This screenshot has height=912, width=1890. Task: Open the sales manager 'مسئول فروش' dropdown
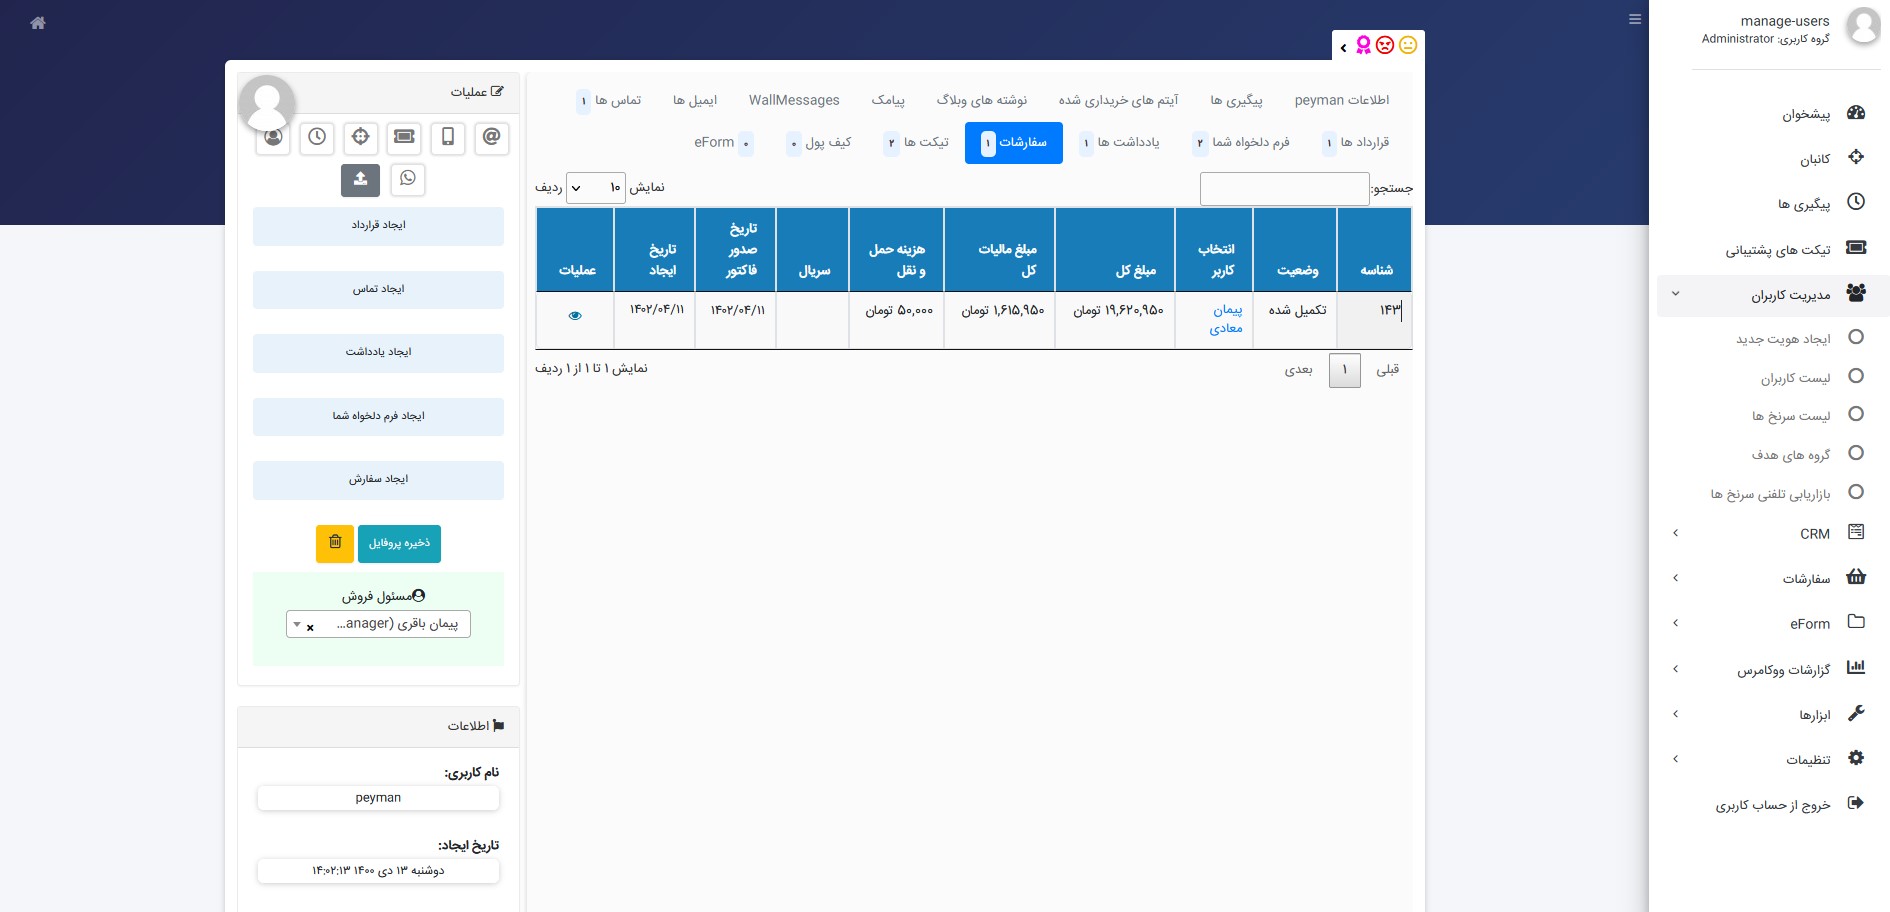coord(378,624)
